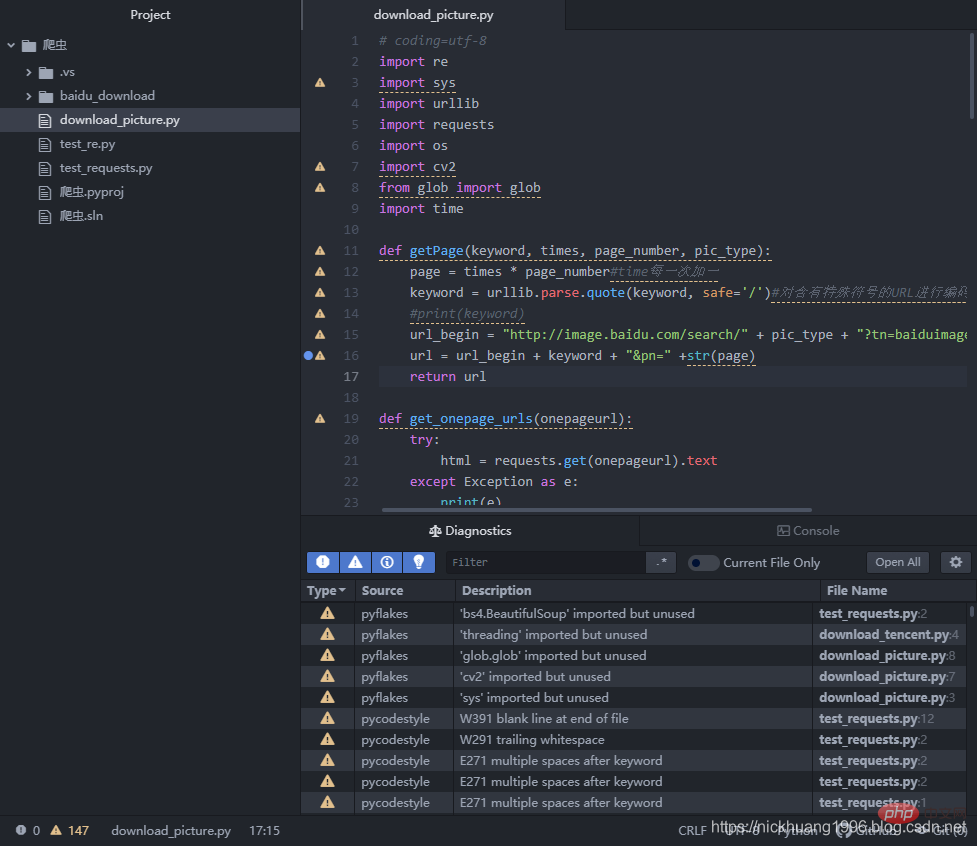This screenshot has width=977, height=846.
Task: Expand the baidu_download folder
Action: 28,96
